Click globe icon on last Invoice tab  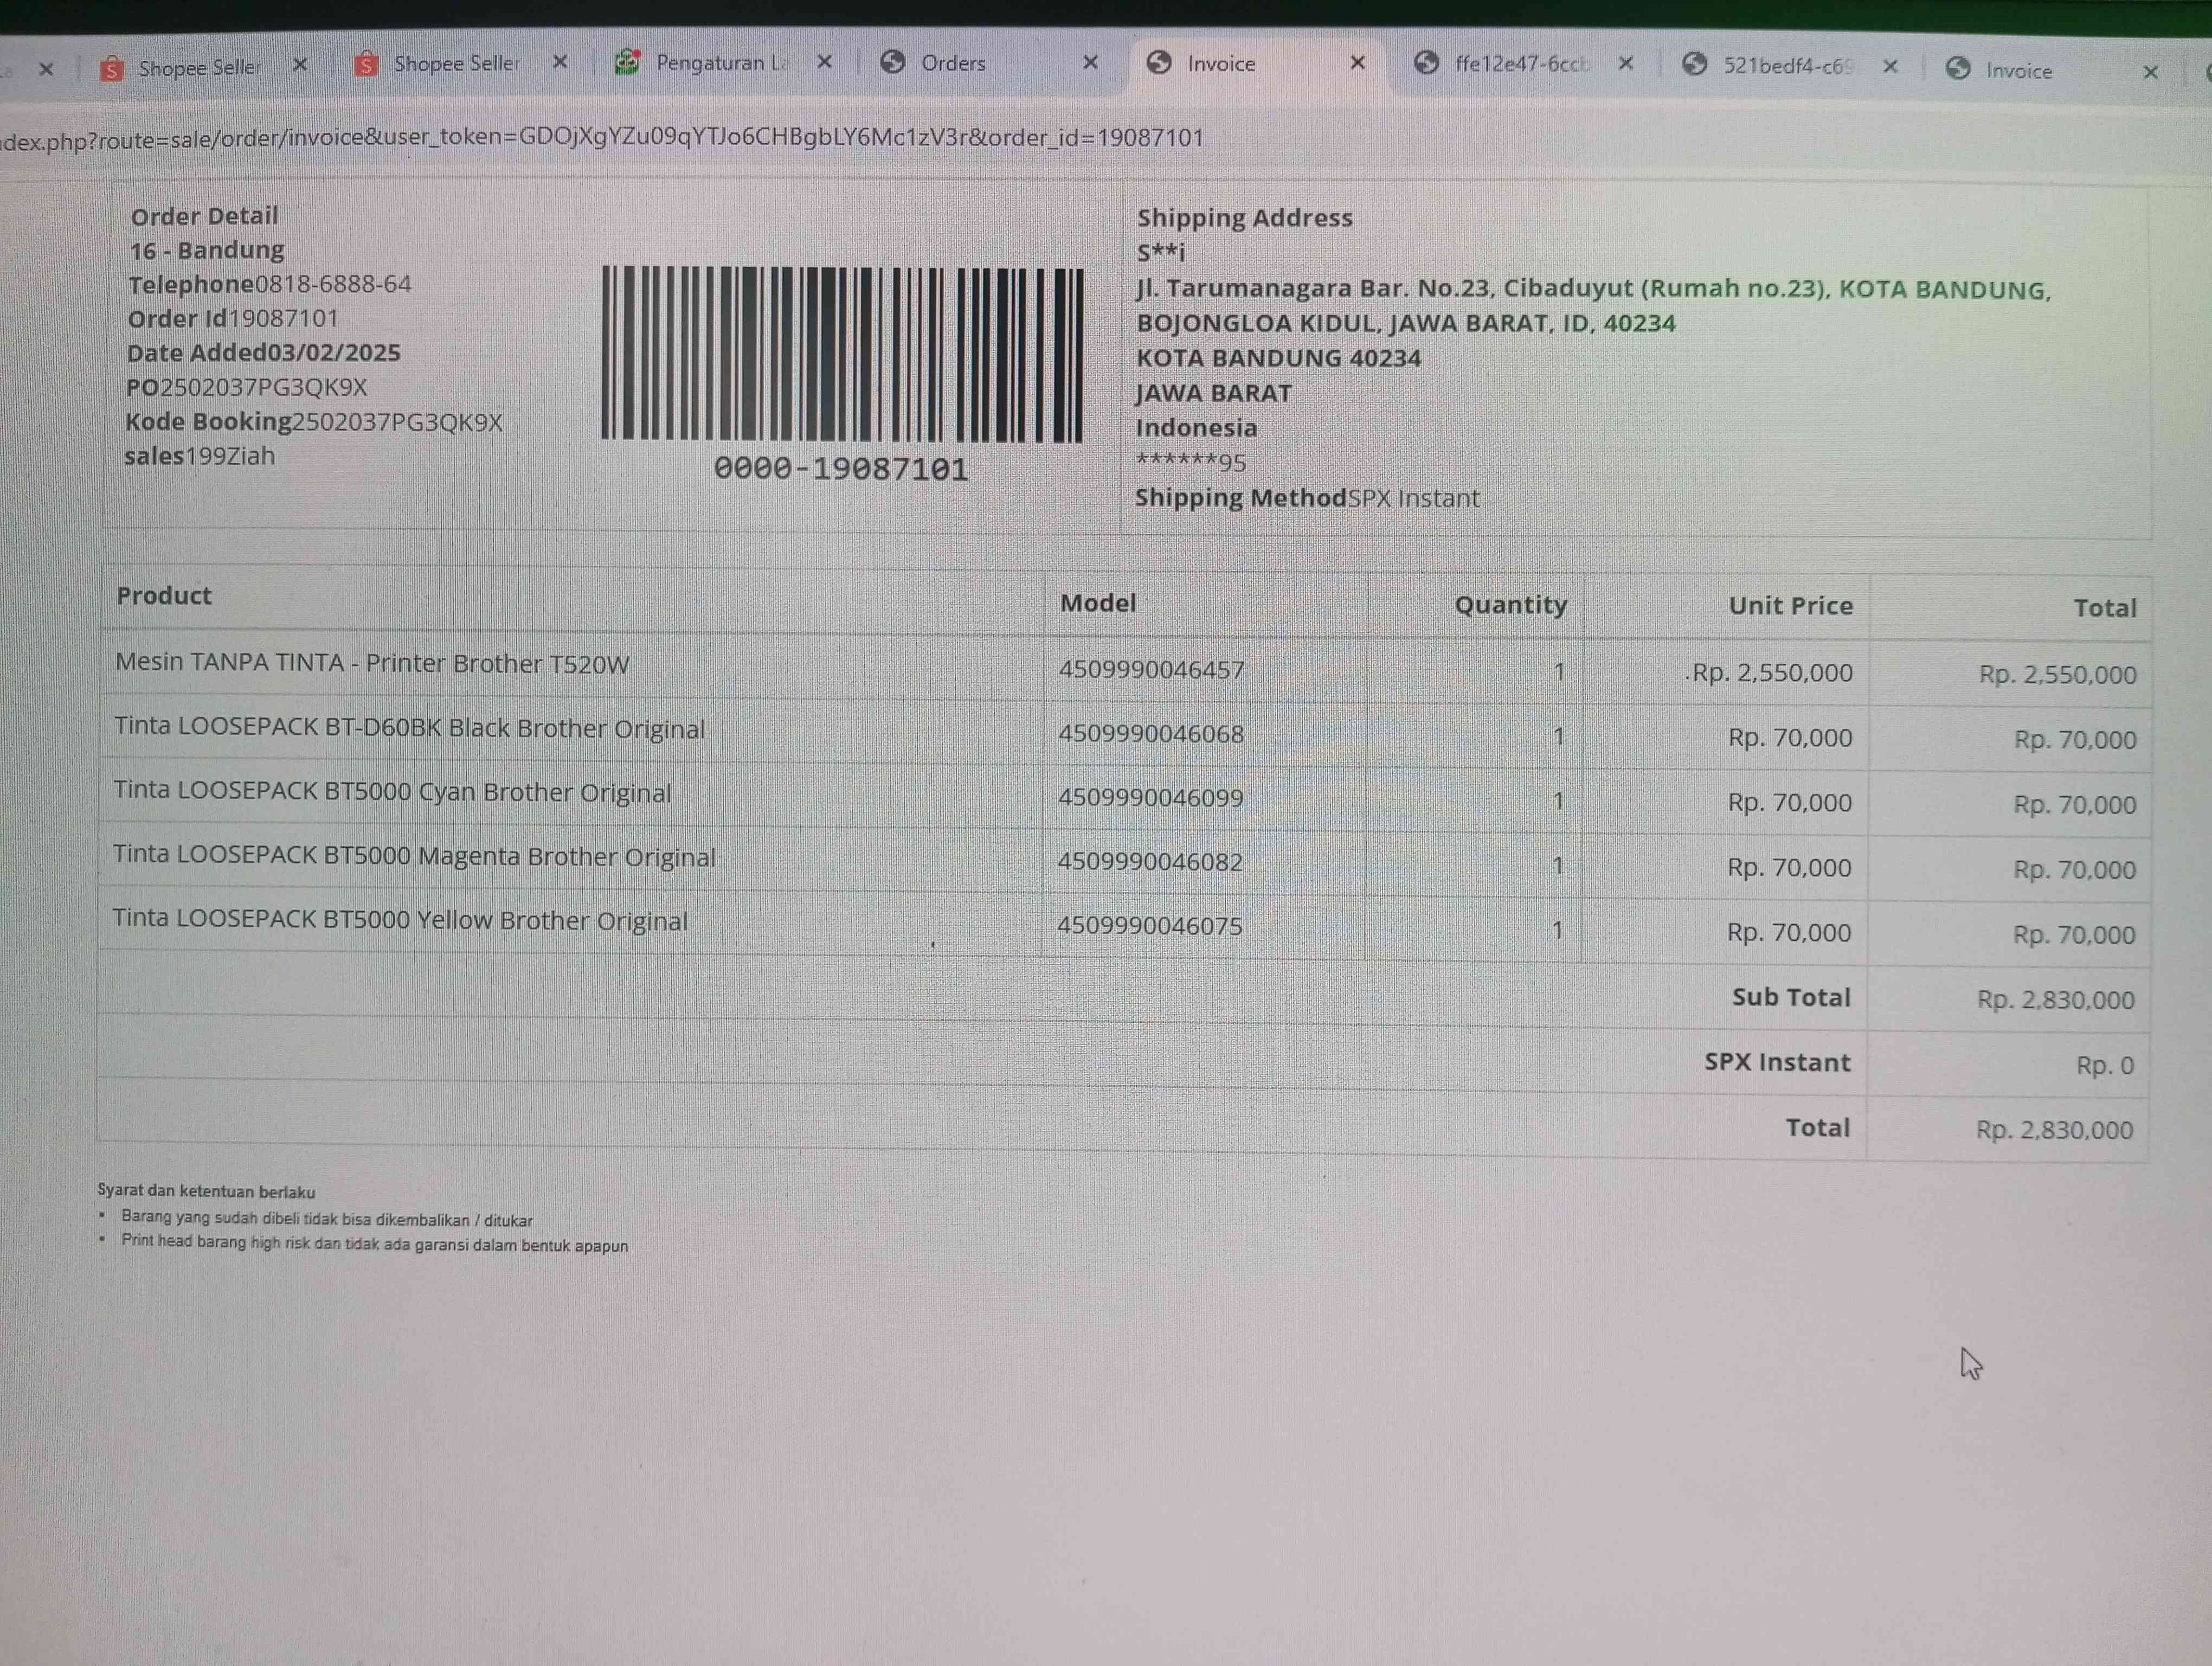1958,68
